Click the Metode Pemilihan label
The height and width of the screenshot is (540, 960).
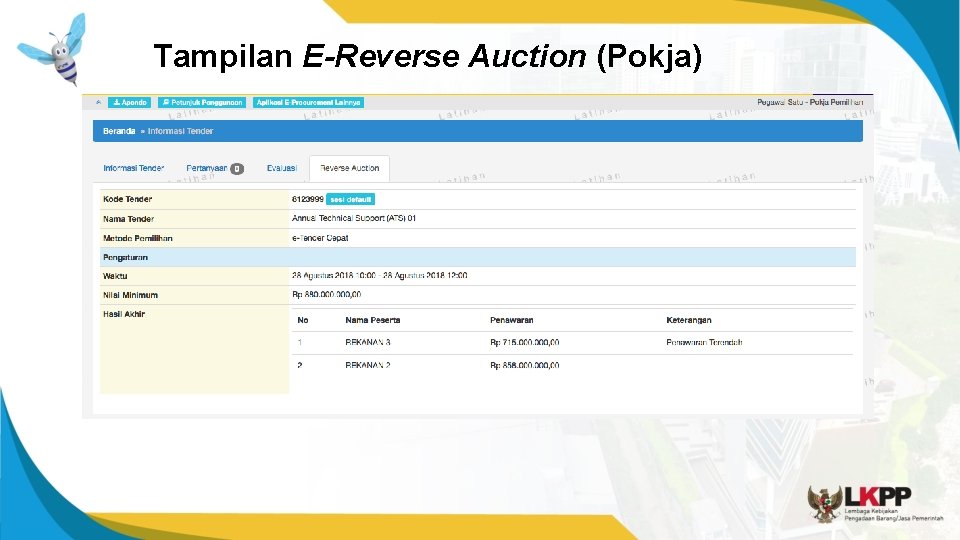tap(138, 238)
